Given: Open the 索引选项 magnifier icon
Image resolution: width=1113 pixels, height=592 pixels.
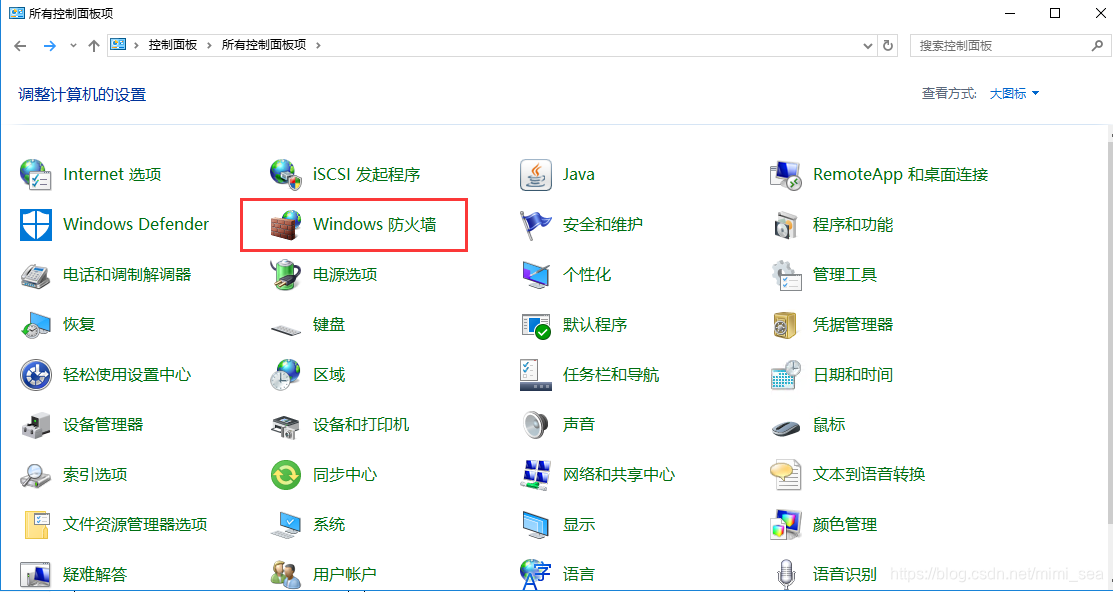Looking at the screenshot, I should 35,475.
